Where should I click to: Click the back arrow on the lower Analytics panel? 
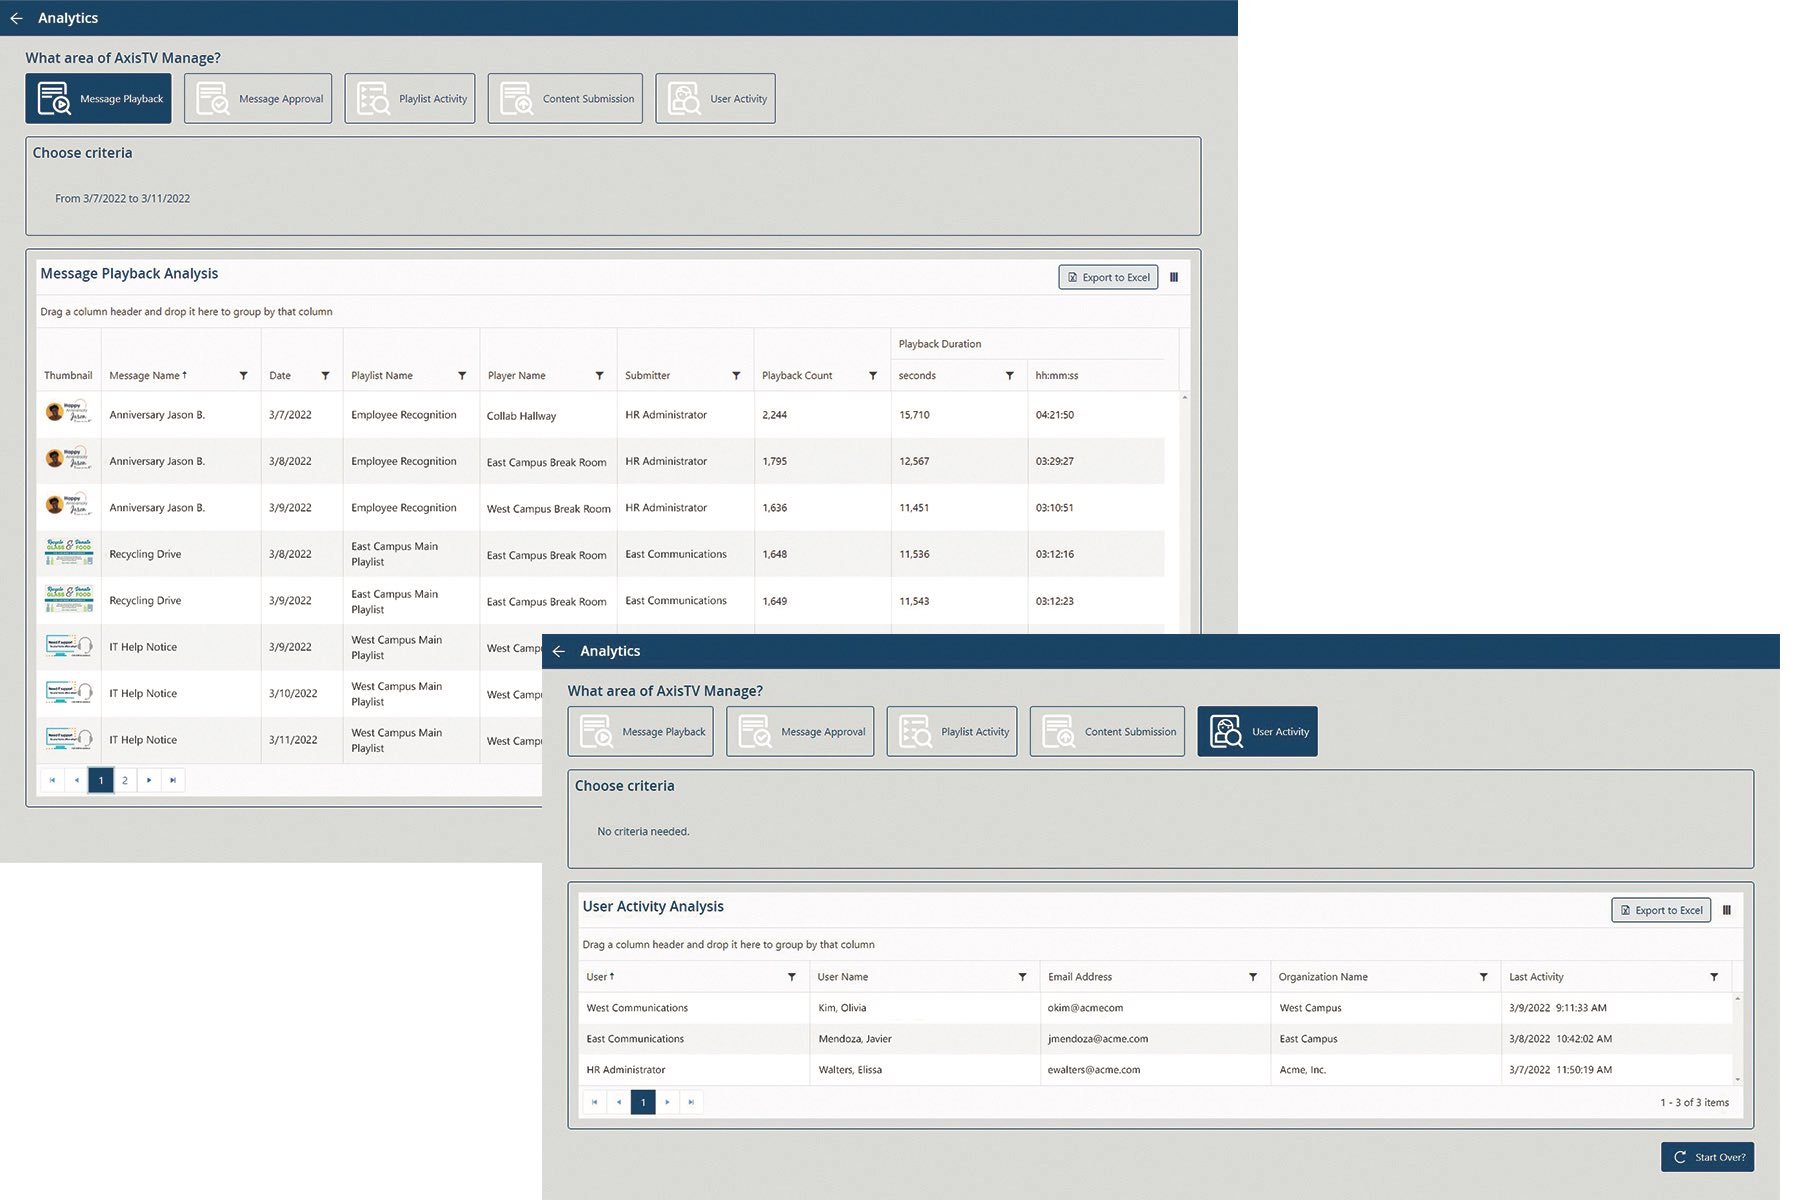559,651
